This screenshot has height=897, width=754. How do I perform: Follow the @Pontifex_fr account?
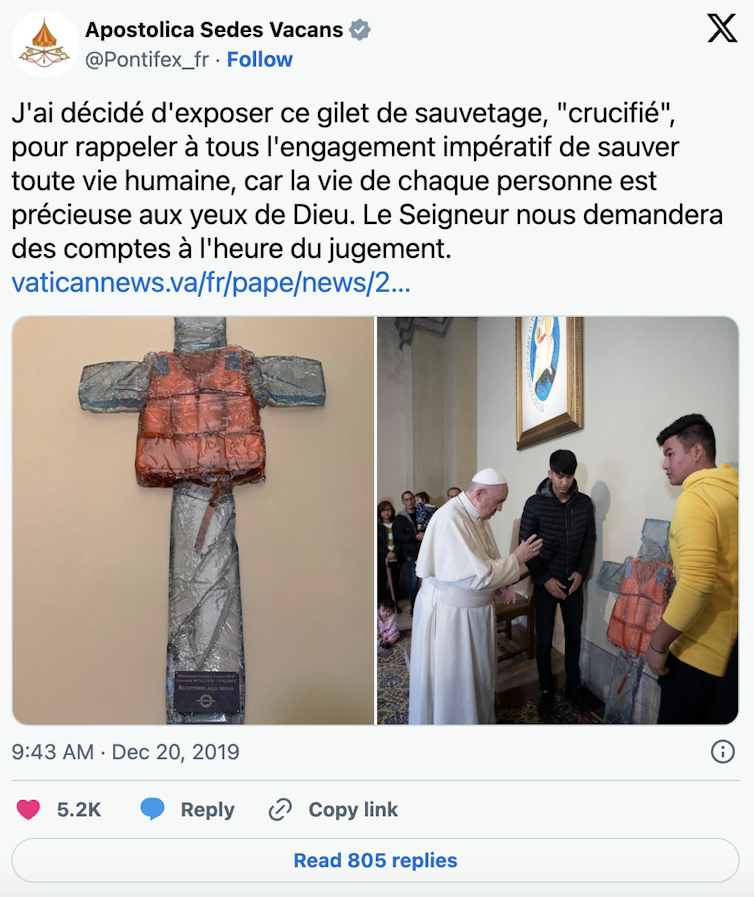260,59
